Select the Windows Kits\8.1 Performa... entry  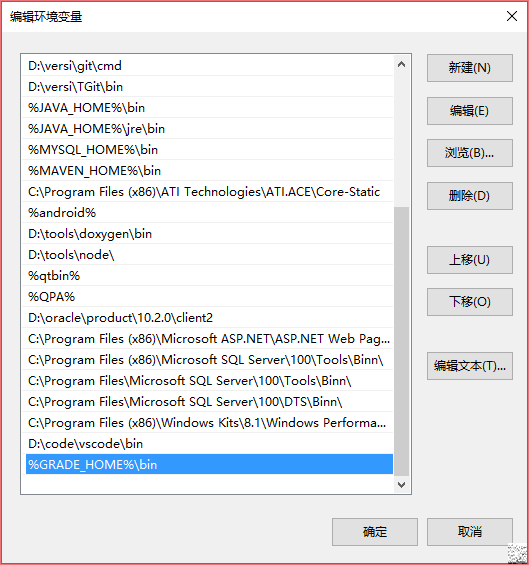pyautogui.click(x=208, y=423)
